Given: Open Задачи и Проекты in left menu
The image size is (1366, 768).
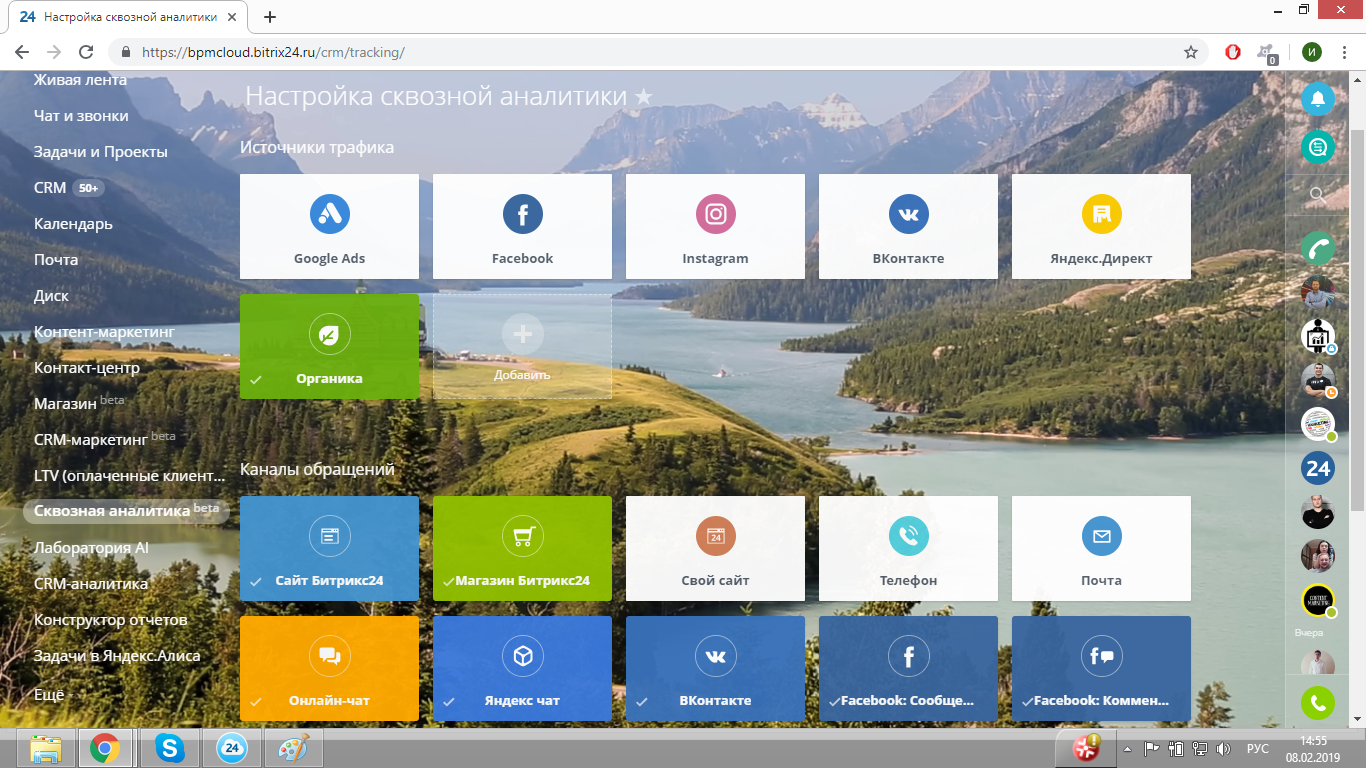Looking at the screenshot, I should click(100, 152).
